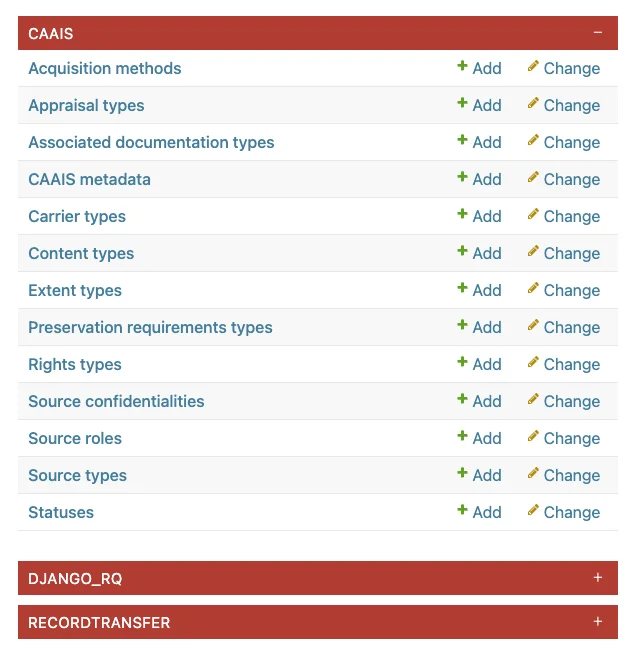Open the Acquisition methods link

pyautogui.click(x=105, y=68)
